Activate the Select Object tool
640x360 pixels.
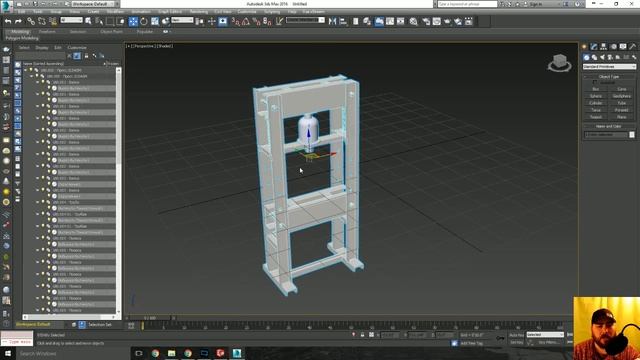[x=88, y=21]
